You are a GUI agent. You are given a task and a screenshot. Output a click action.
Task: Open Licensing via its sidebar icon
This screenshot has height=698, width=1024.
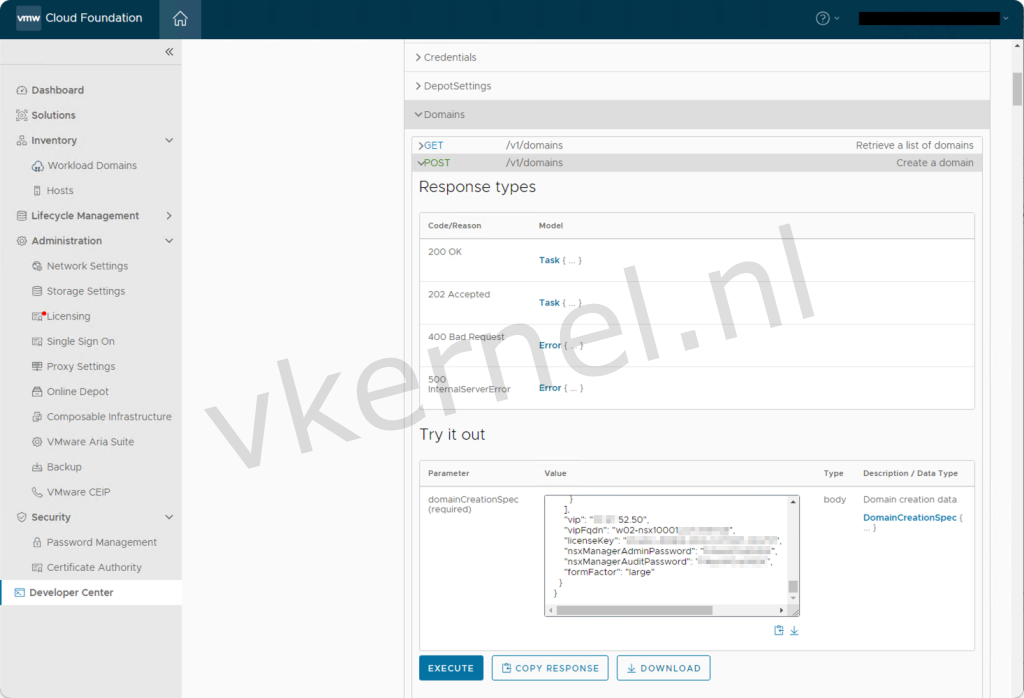tap(34, 316)
